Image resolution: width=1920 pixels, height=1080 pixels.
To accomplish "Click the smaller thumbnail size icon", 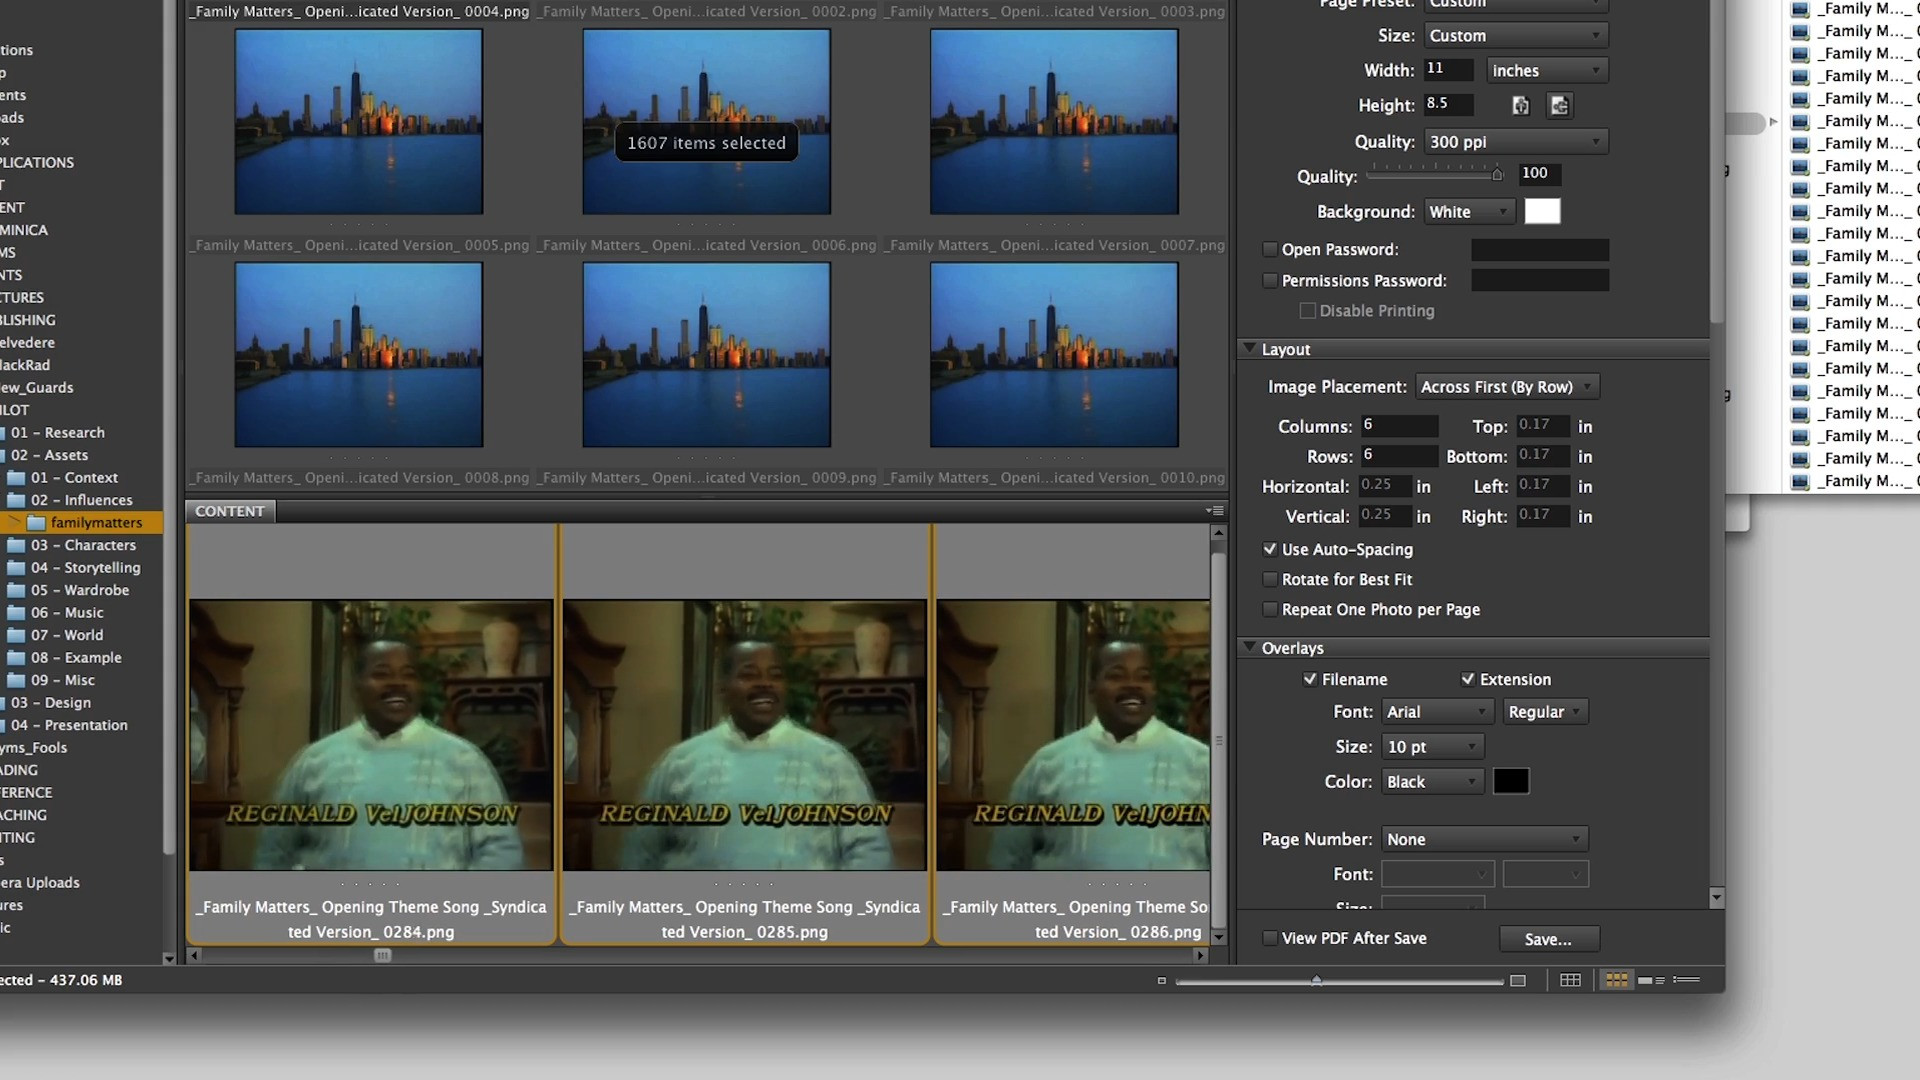I will 1161,981.
